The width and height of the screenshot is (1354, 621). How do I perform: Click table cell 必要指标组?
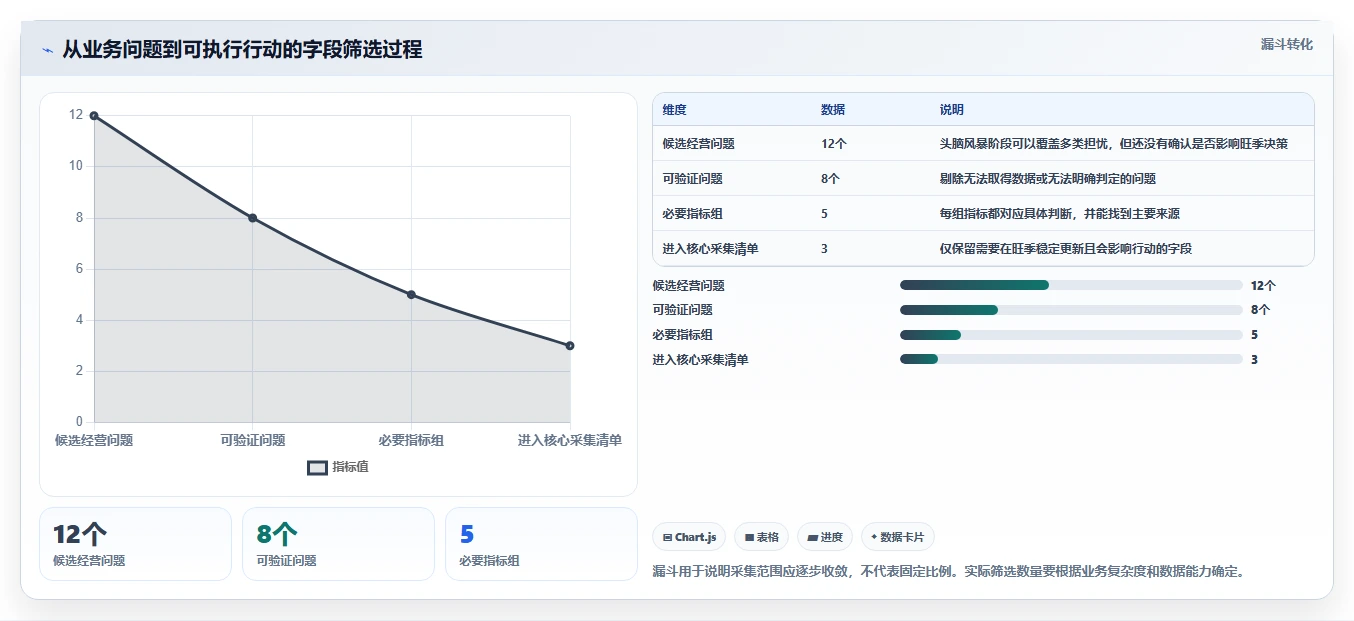click(x=693, y=214)
